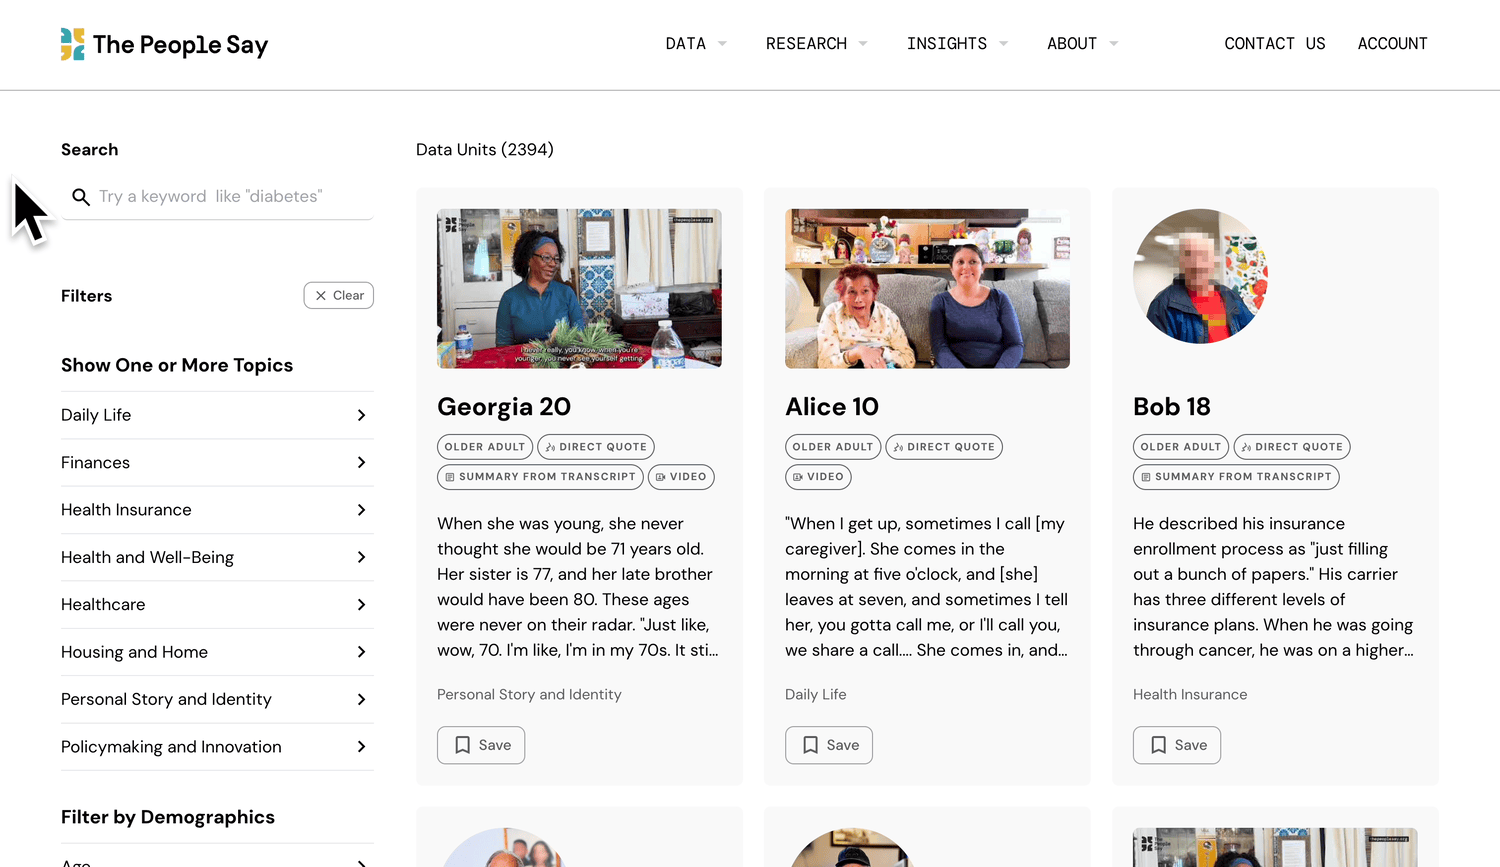Viewport: 1500px width, 867px height.
Task: Click bookmark icon on Bob 18 card
Action: click(1159, 745)
